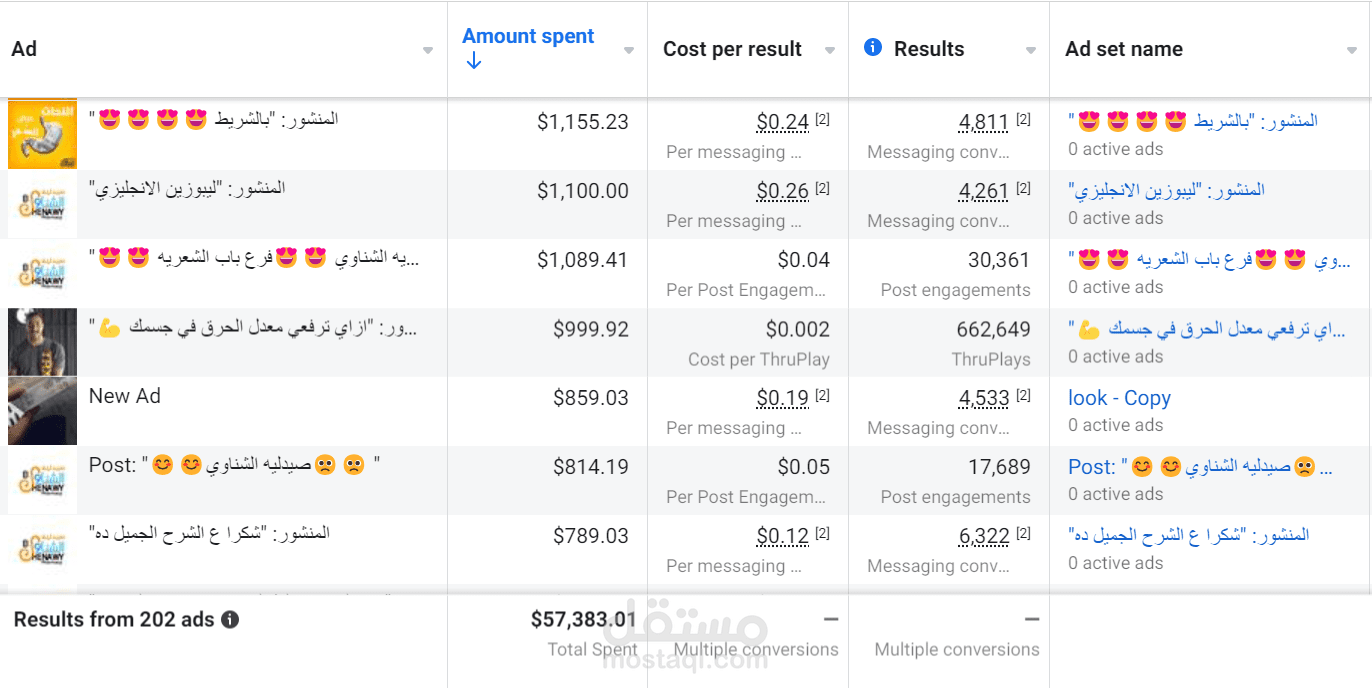Click the Cost per result column header
1372x688 pixels.
(x=732, y=50)
